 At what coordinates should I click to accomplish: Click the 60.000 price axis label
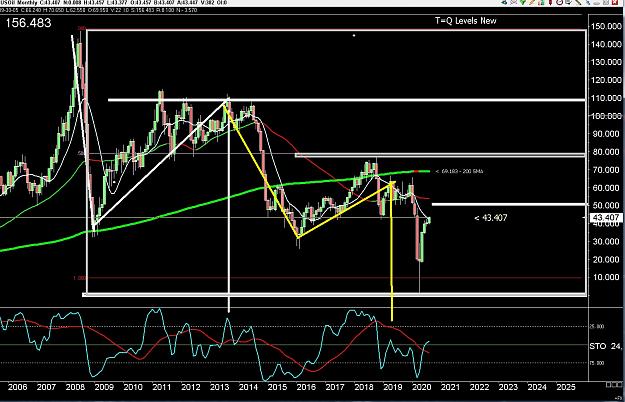[606, 188]
